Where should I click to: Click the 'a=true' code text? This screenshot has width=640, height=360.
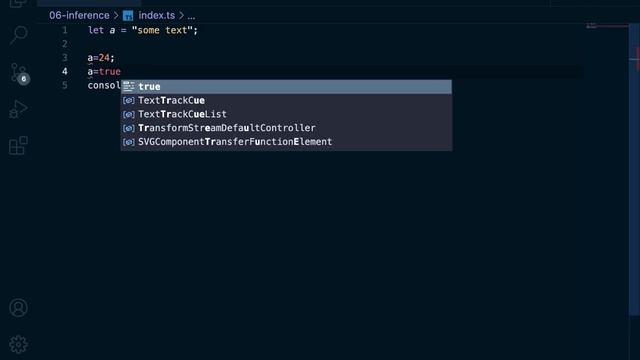click(104, 72)
